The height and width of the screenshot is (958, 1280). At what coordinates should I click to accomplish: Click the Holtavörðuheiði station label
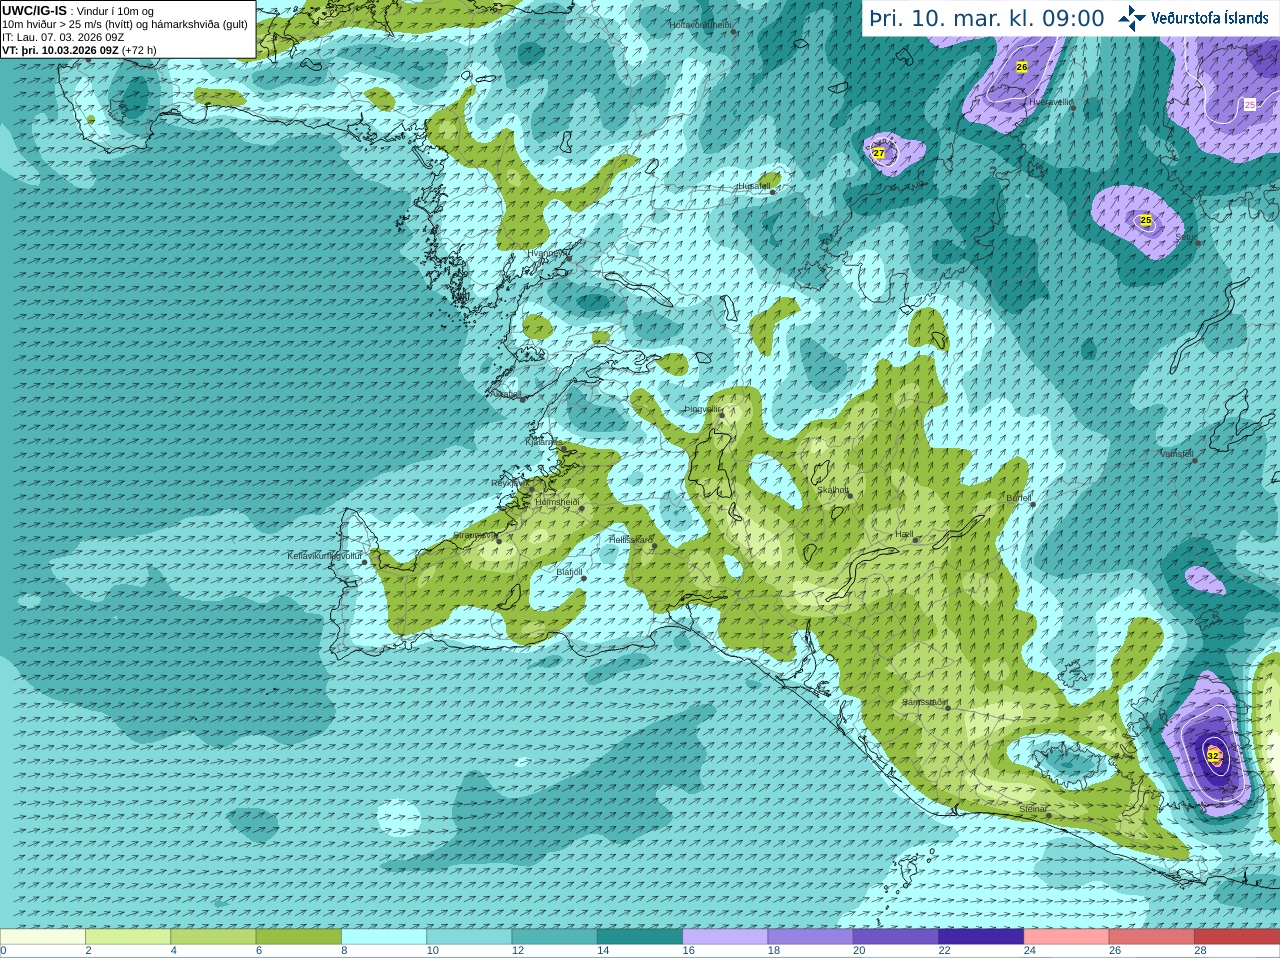[701, 24]
